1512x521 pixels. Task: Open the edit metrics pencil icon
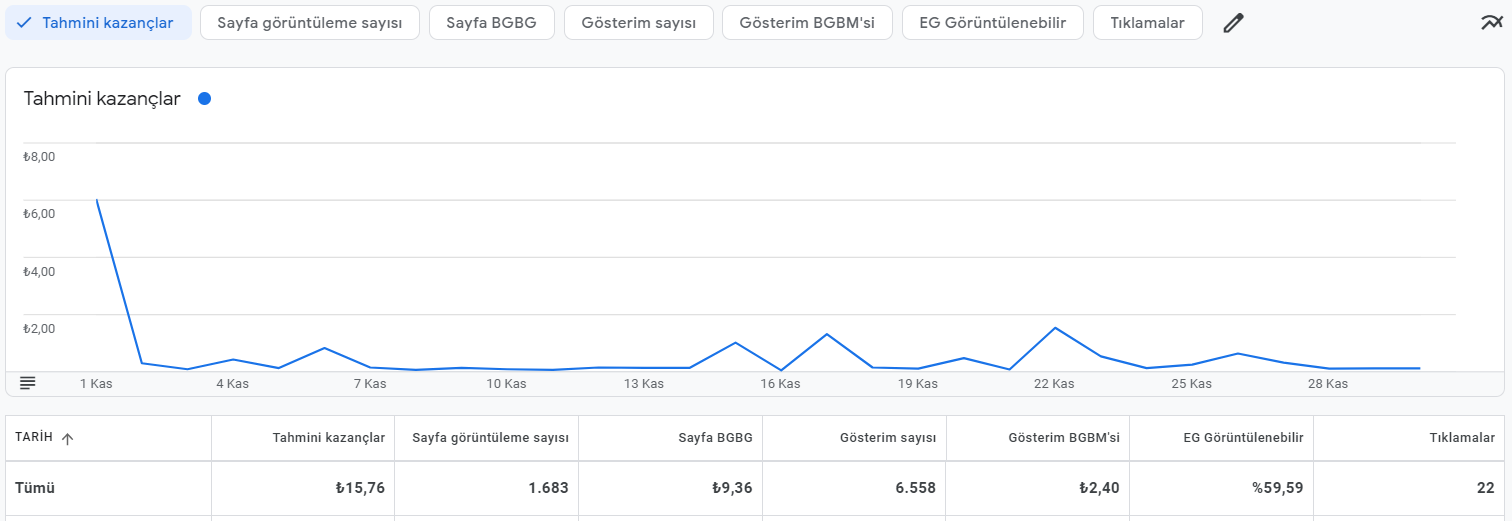pyautogui.click(x=1234, y=23)
